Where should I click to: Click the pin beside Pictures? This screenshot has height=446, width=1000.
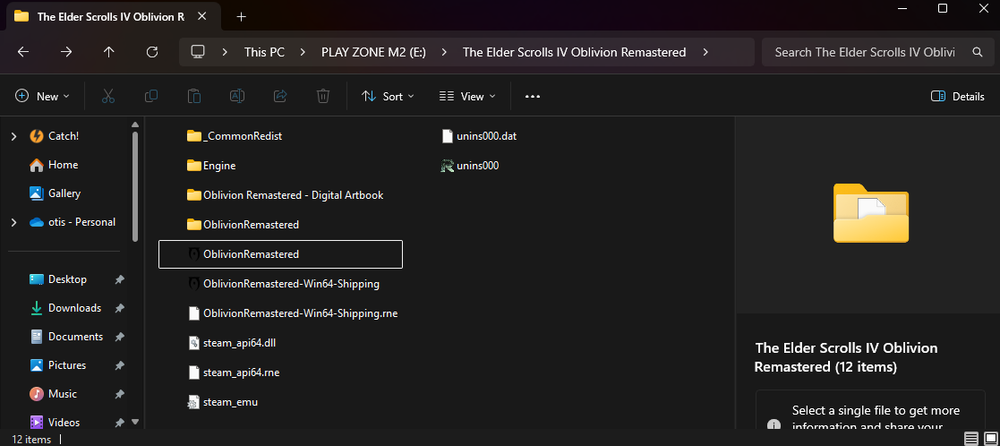click(119, 366)
